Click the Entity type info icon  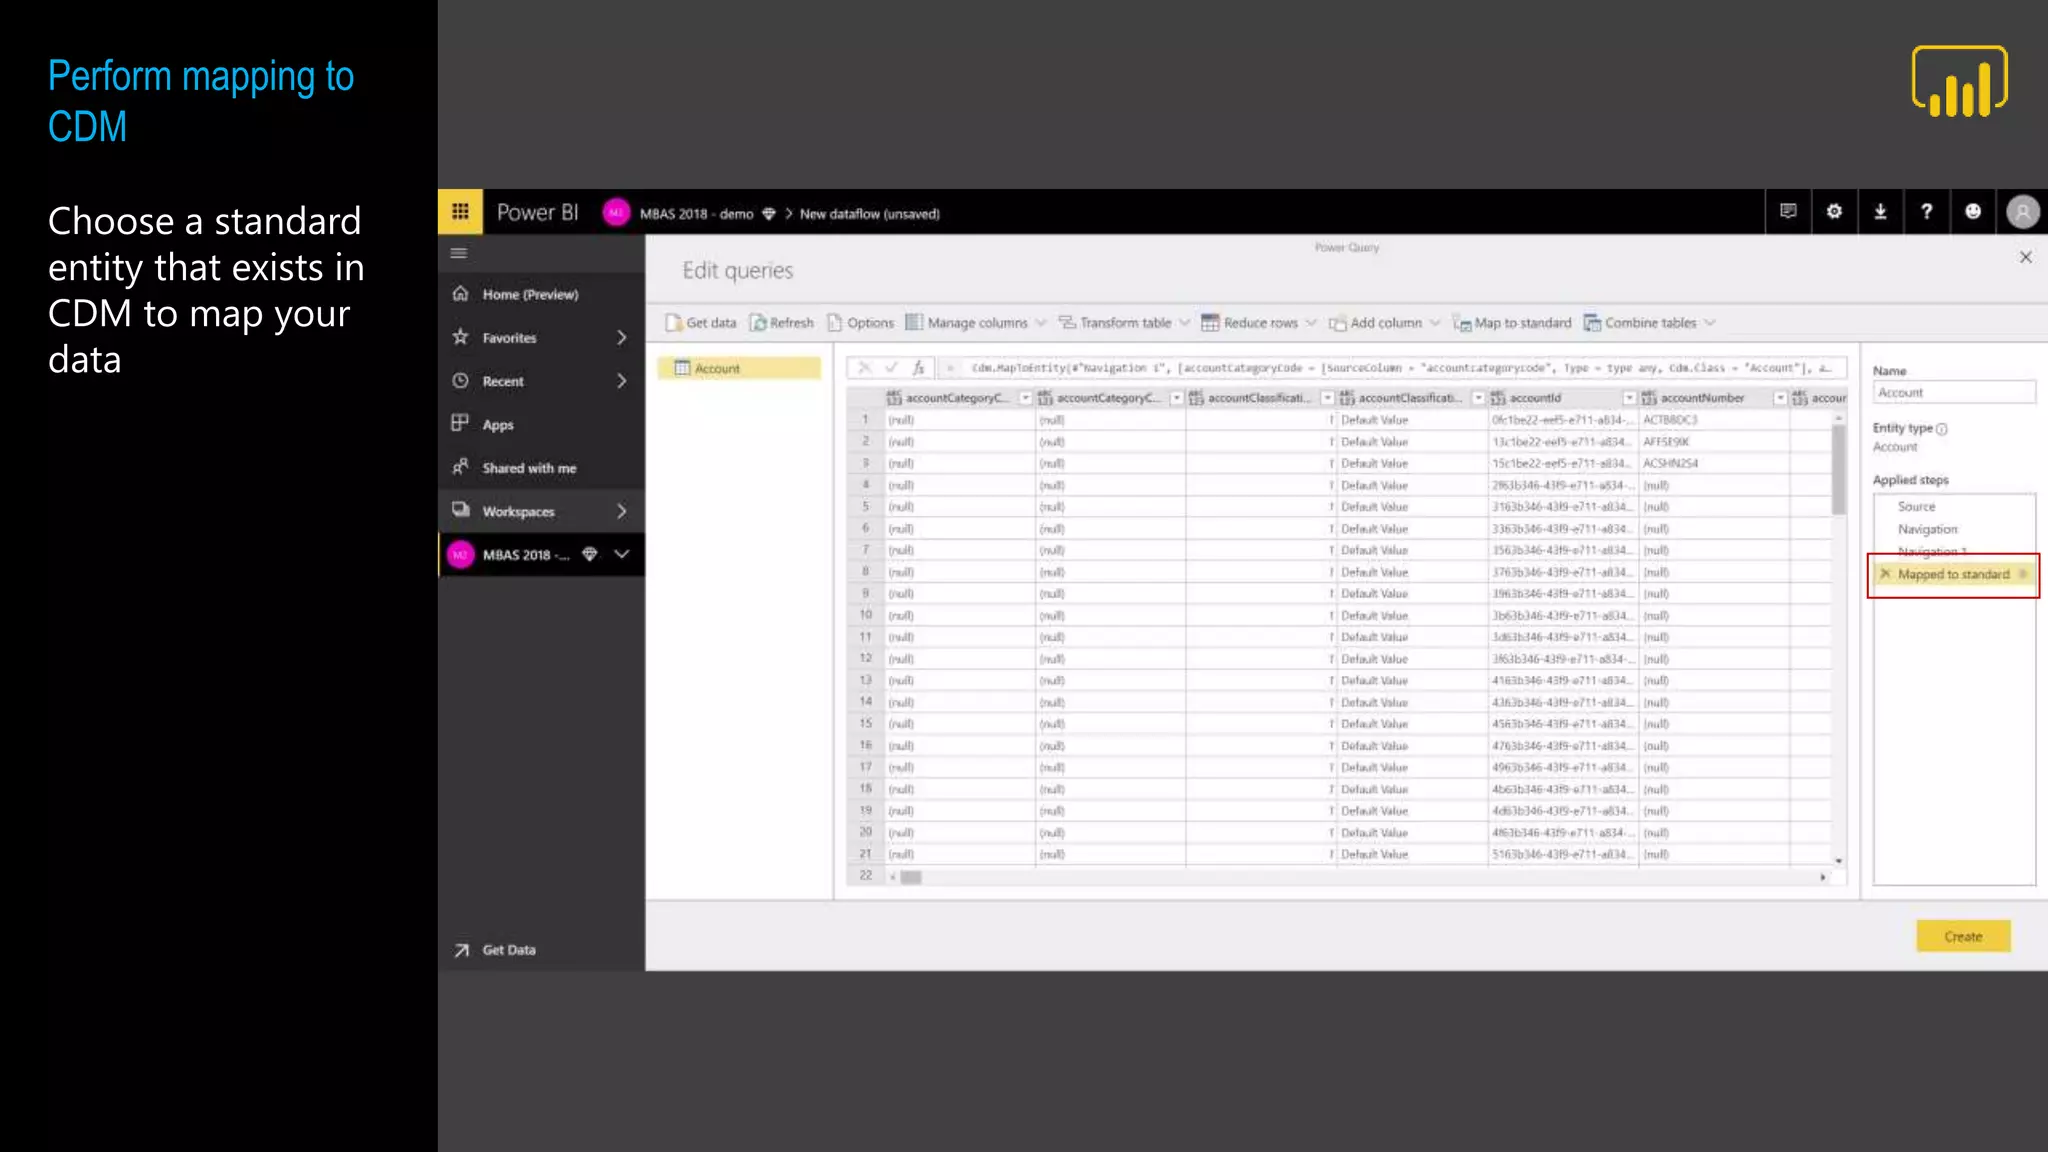click(x=1941, y=429)
